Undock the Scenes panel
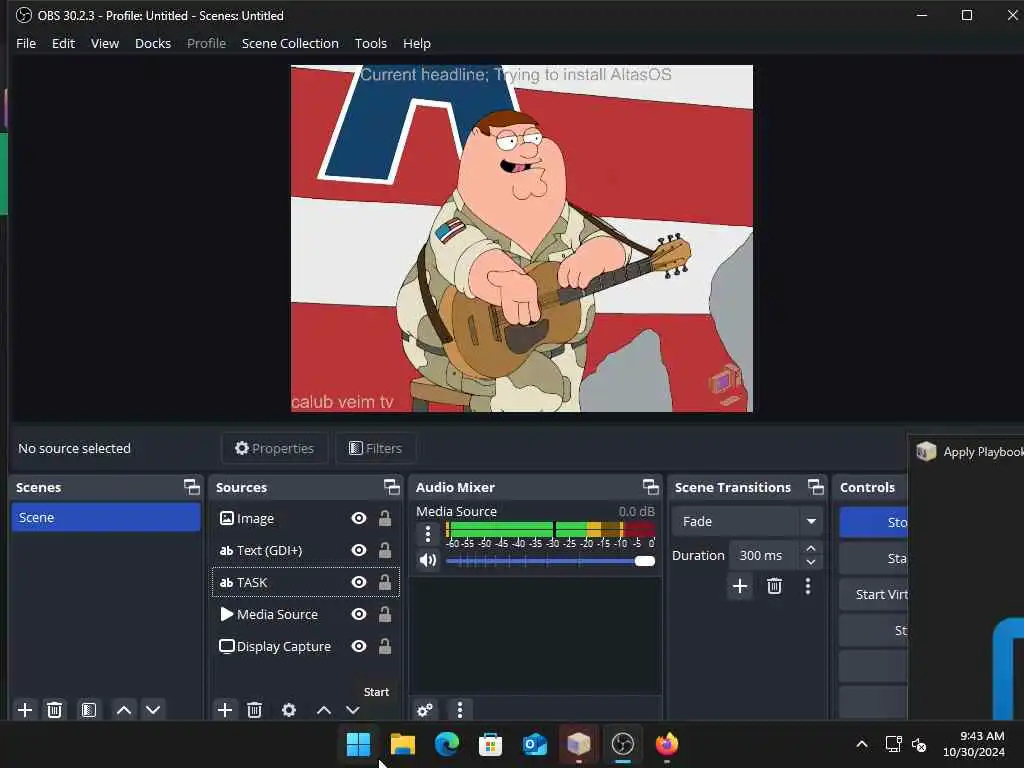 (x=191, y=487)
